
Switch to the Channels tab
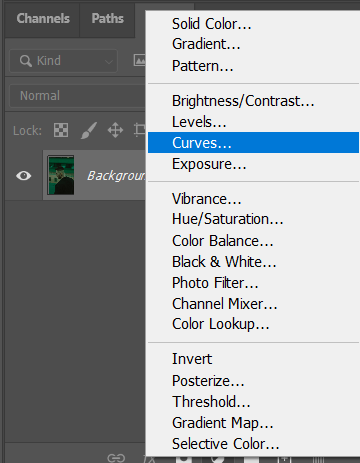43,18
